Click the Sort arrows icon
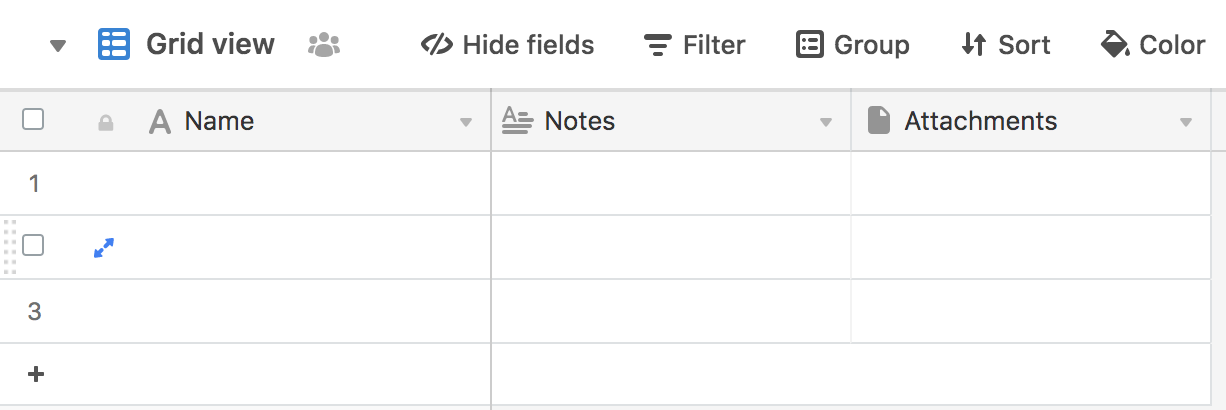Screen dimensions: 1226x410 pyautogui.click(x=973, y=45)
